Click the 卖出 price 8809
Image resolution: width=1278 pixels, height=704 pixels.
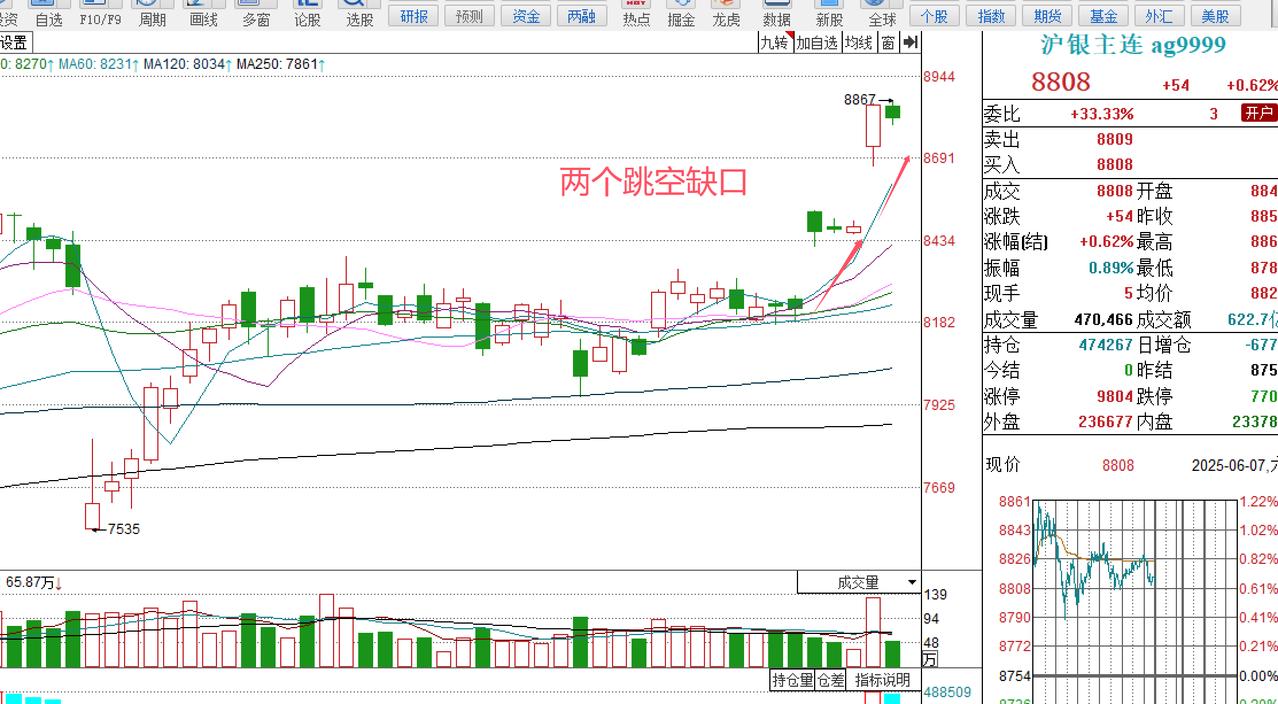pos(1114,139)
